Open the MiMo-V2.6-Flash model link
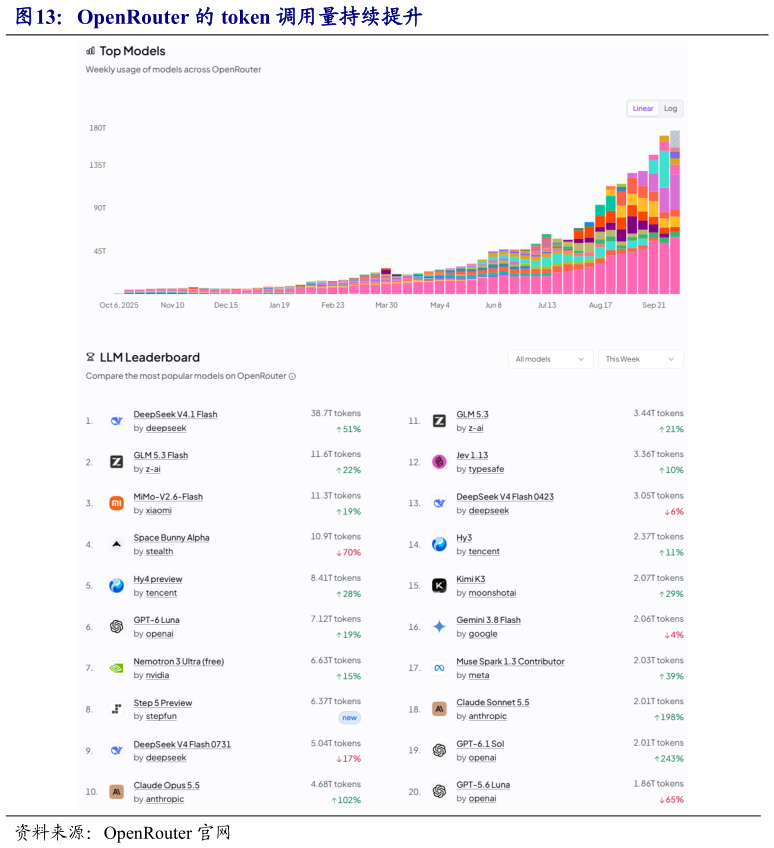This screenshot has height=848, width=774. [x=168, y=496]
